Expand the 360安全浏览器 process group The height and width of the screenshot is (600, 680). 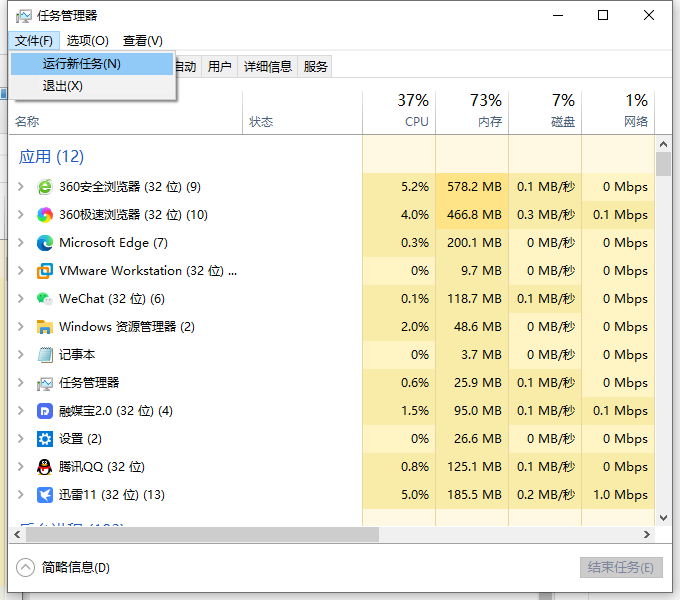(x=21, y=187)
